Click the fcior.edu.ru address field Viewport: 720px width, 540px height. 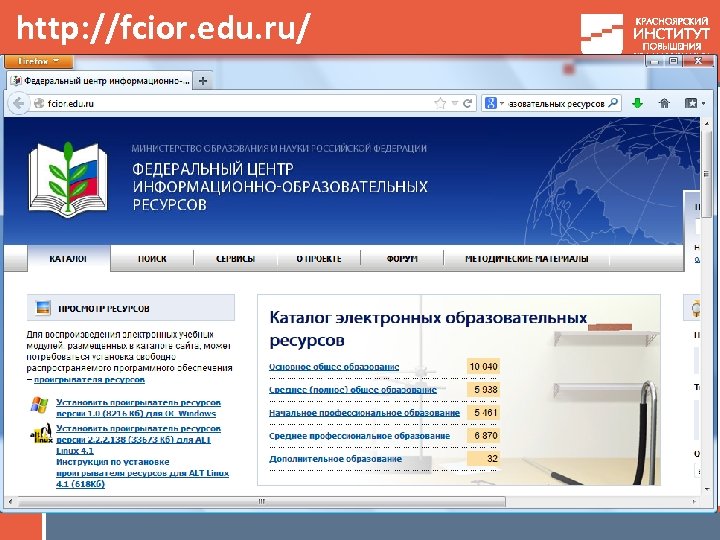[x=239, y=104]
